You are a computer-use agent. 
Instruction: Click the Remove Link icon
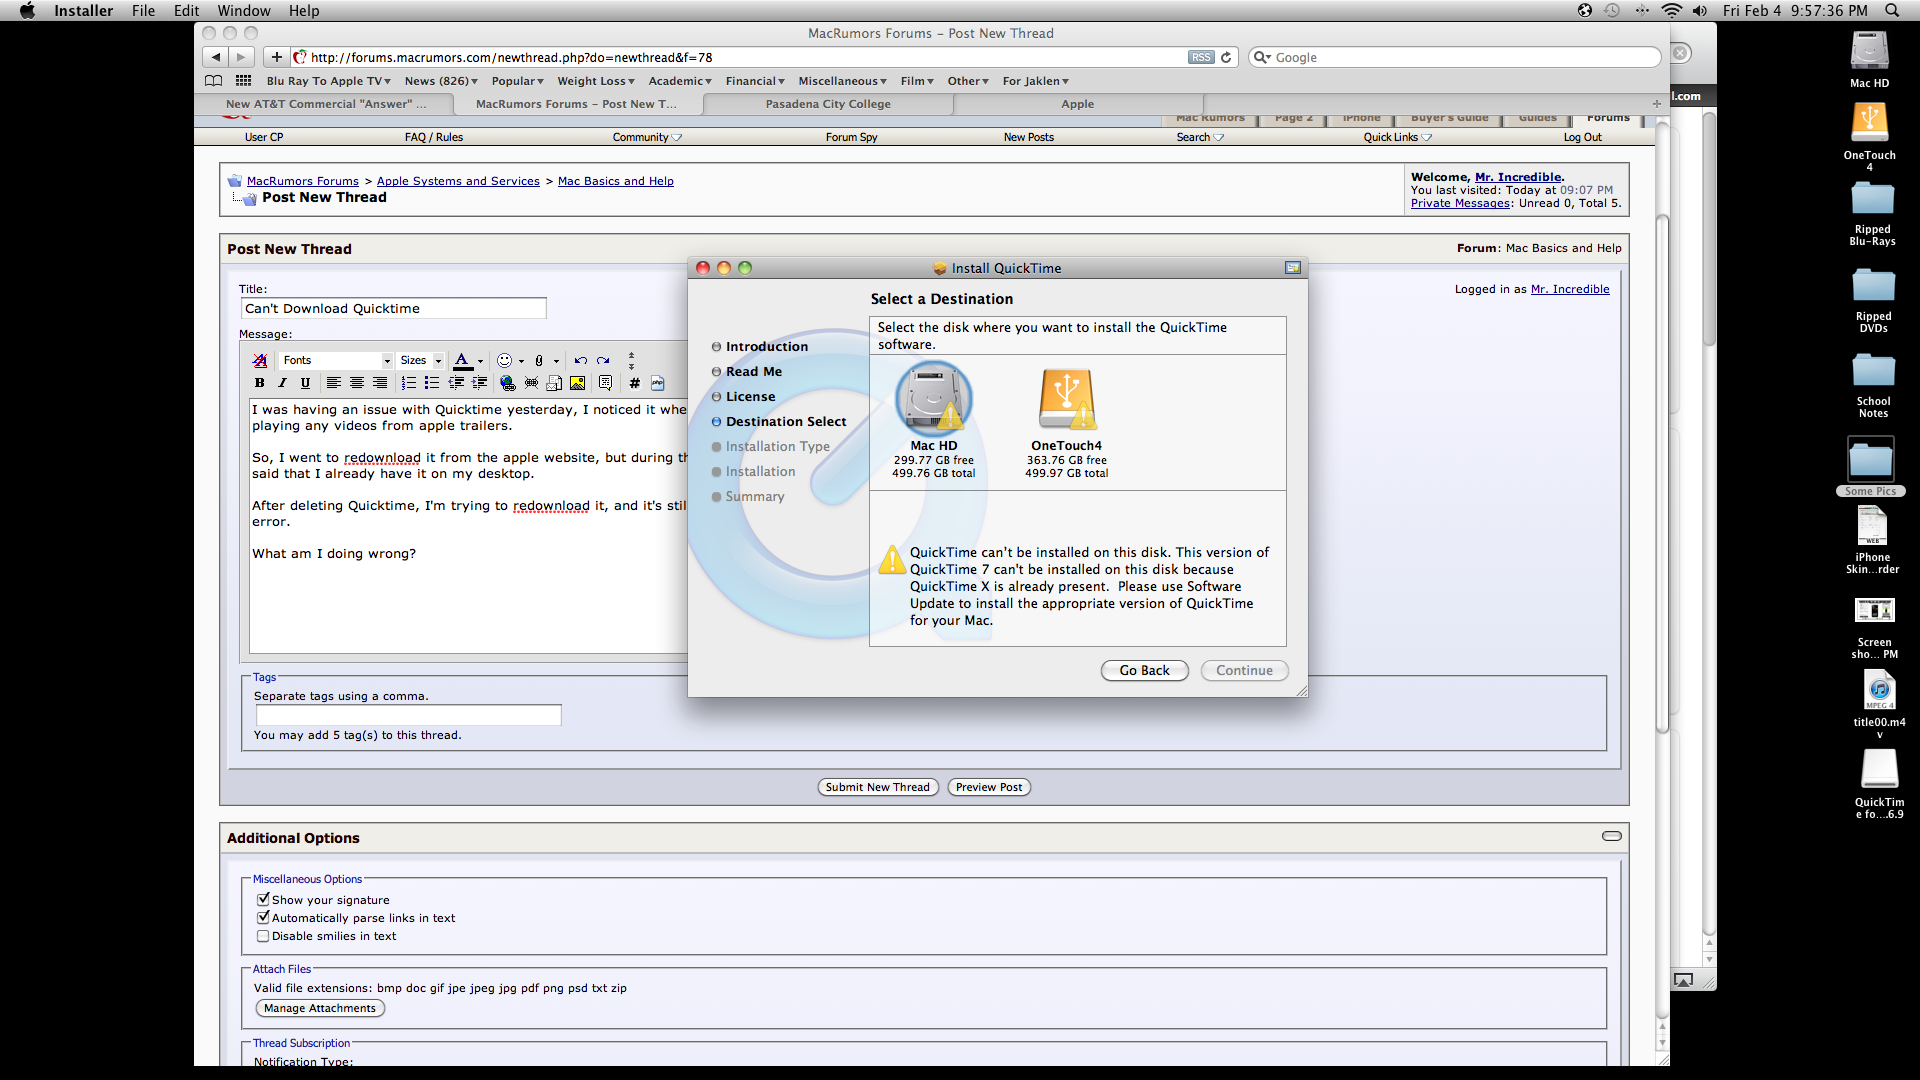point(531,383)
